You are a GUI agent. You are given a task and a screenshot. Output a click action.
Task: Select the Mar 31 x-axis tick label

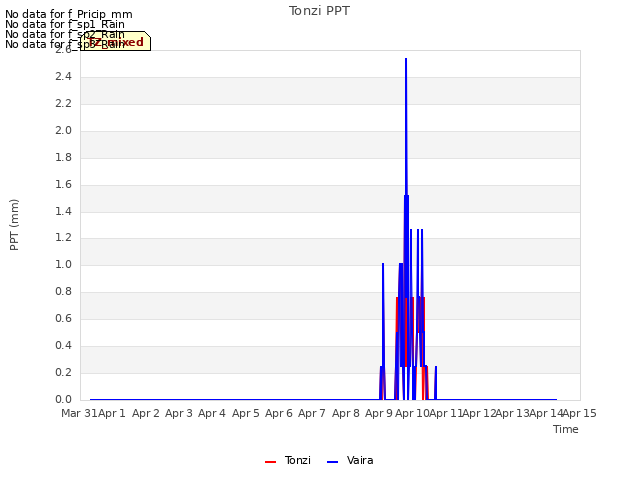pyautogui.click(x=79, y=413)
